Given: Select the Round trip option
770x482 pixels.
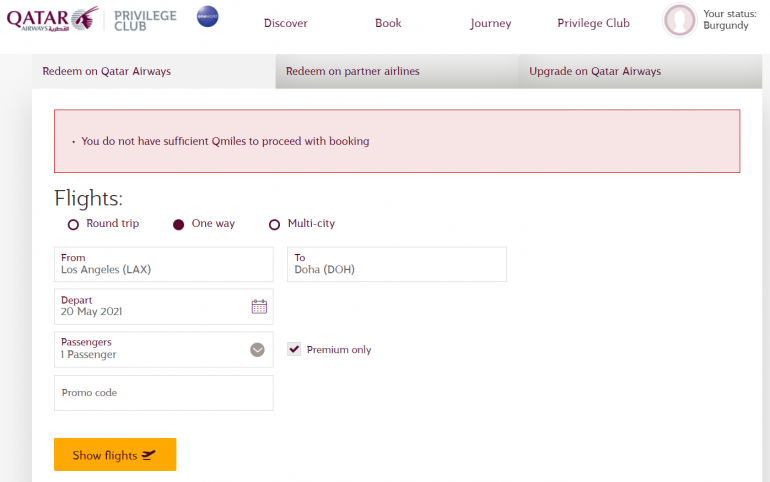Looking at the screenshot, I should point(73,224).
